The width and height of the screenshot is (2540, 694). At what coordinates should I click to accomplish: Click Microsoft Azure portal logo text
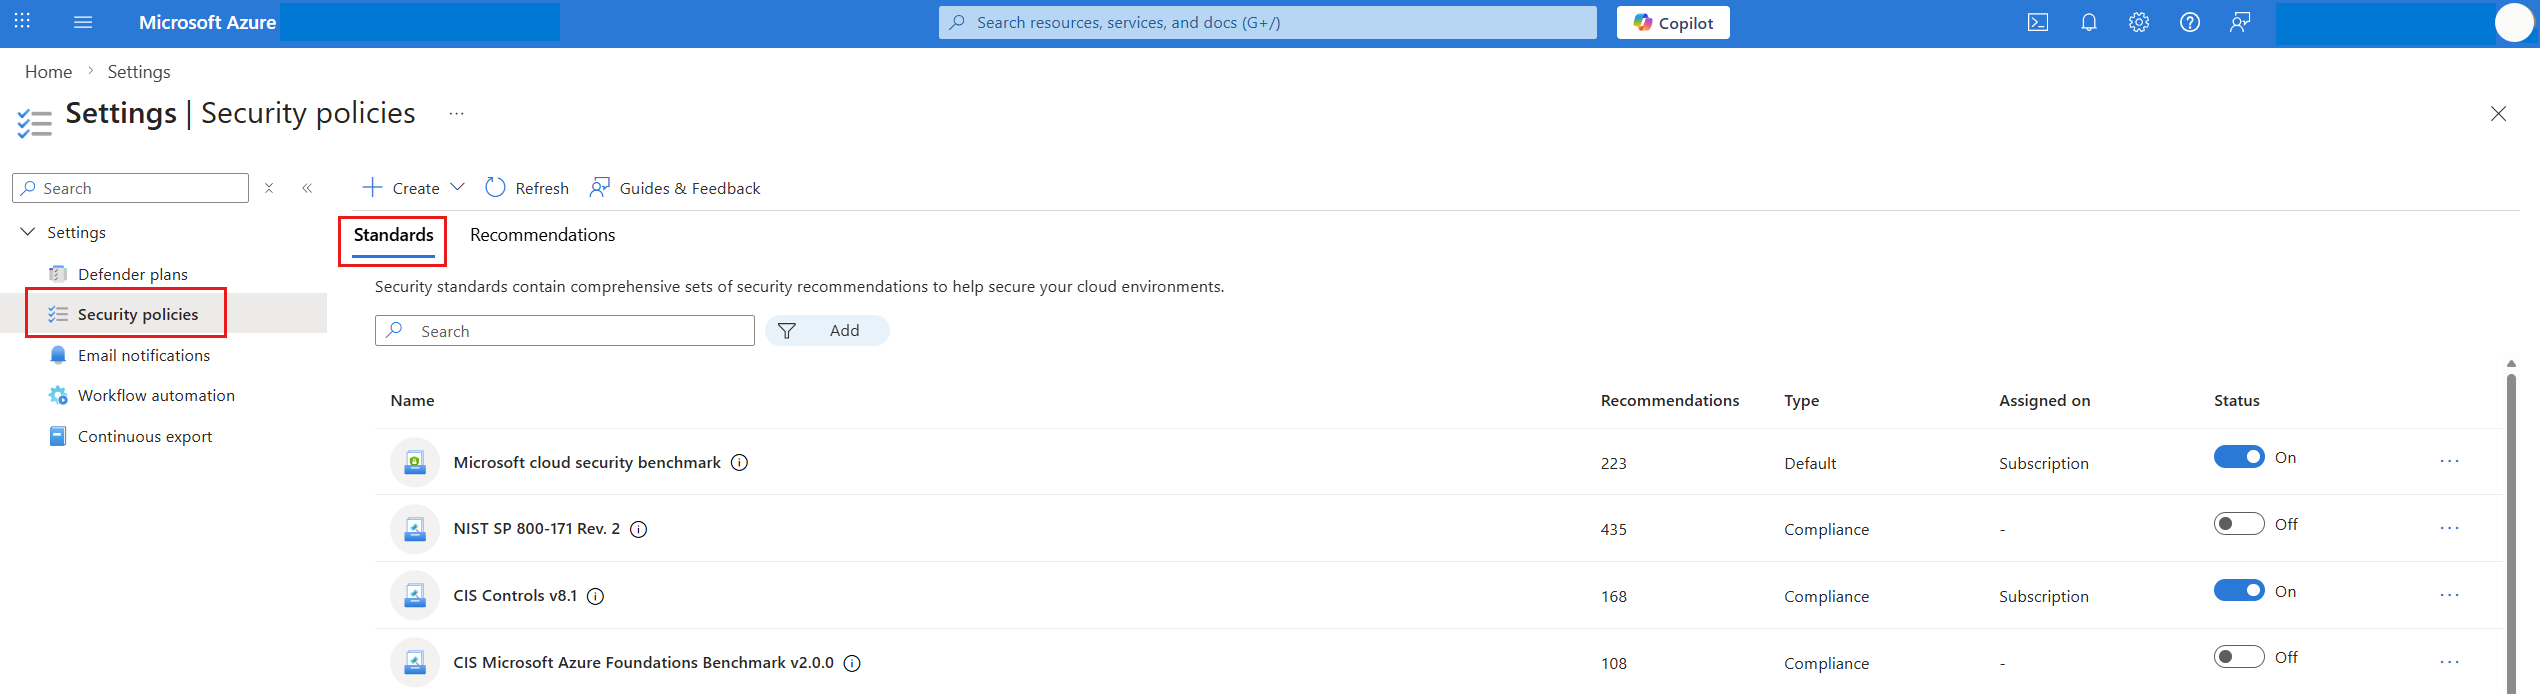pyautogui.click(x=207, y=22)
